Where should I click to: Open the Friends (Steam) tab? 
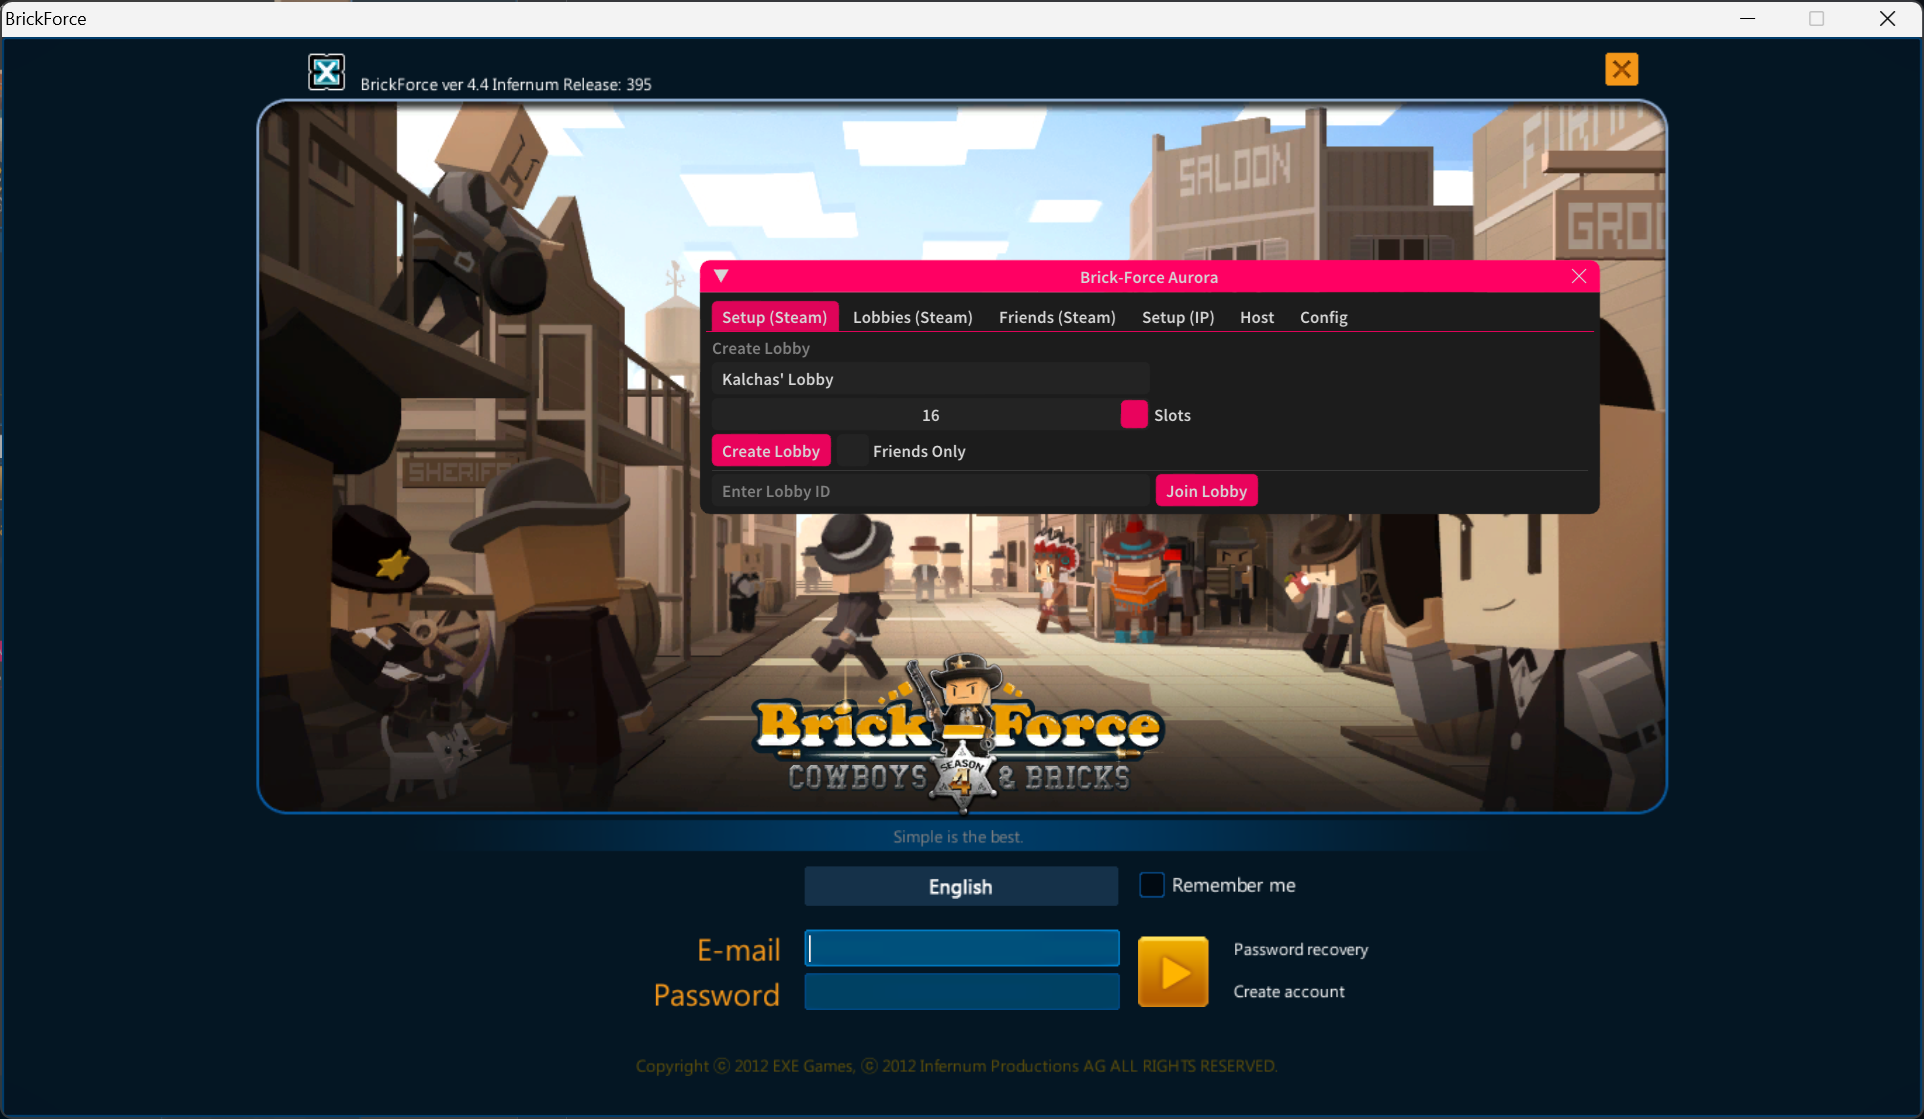1056,317
